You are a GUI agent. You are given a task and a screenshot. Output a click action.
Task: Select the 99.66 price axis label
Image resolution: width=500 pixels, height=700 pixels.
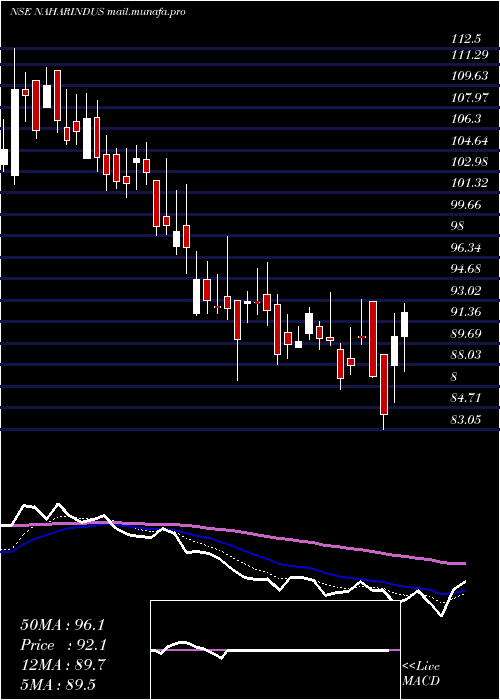point(467,204)
